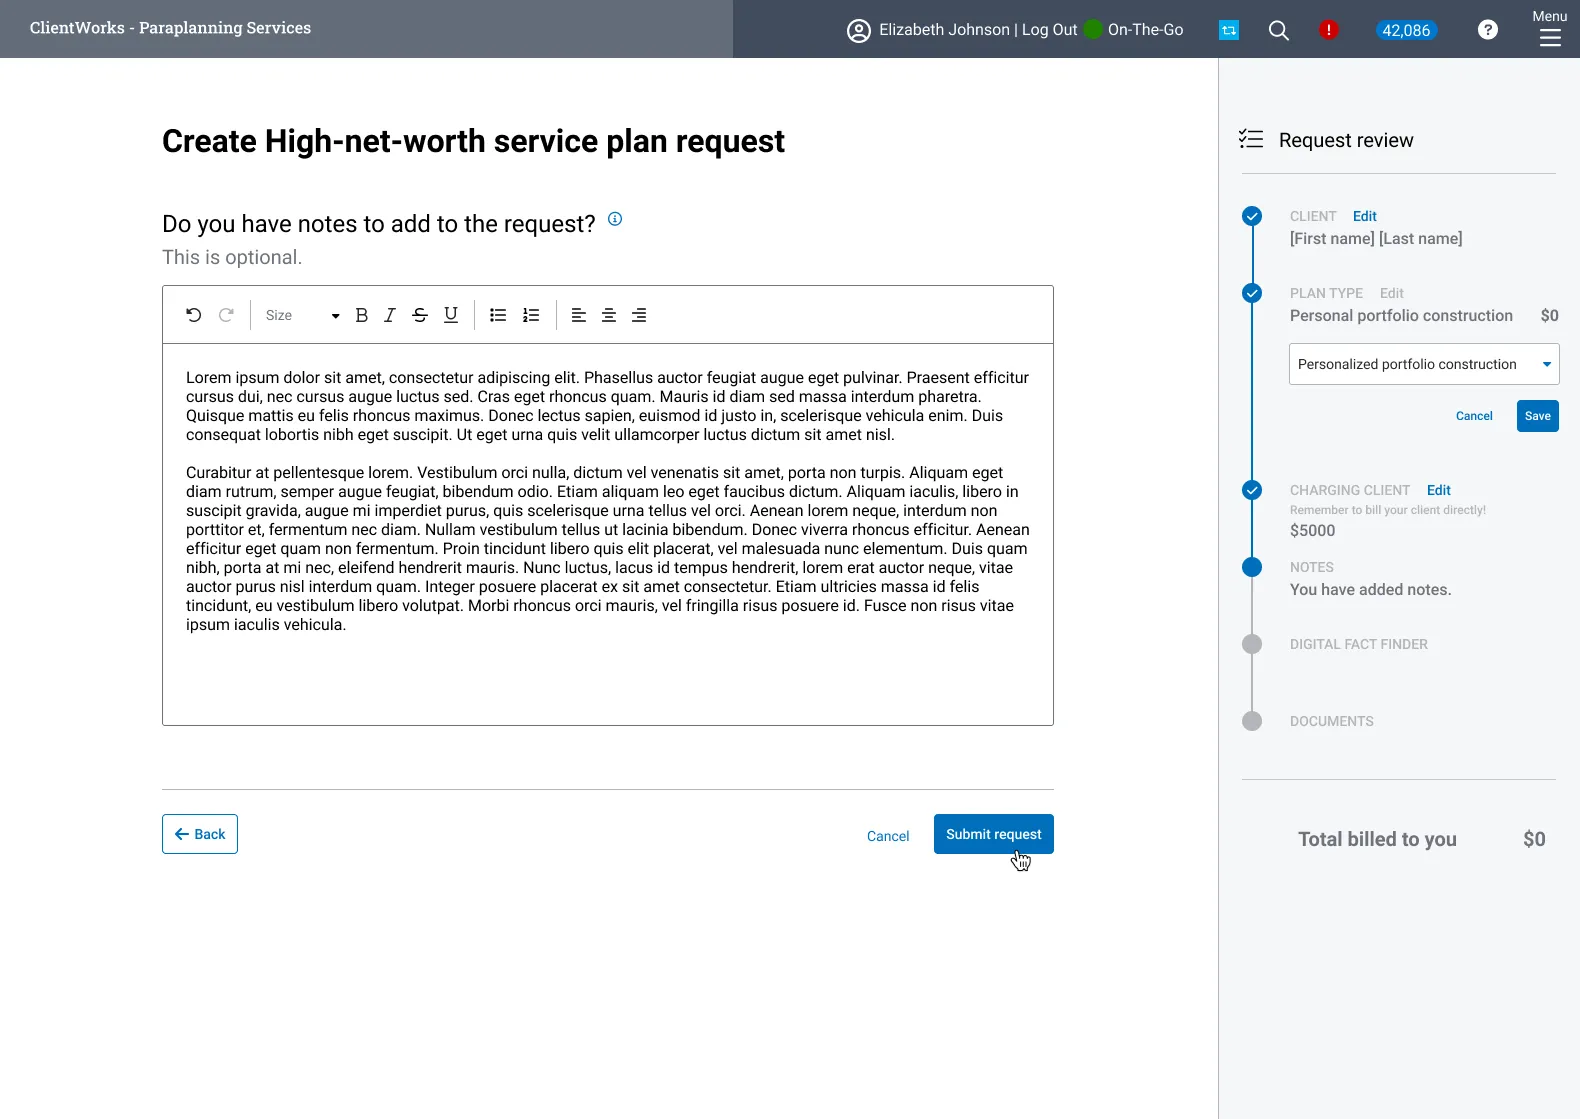Click the CHARGING CLIENT step checkmark
Viewport: 1580px width, 1119px height.
[1252, 490]
